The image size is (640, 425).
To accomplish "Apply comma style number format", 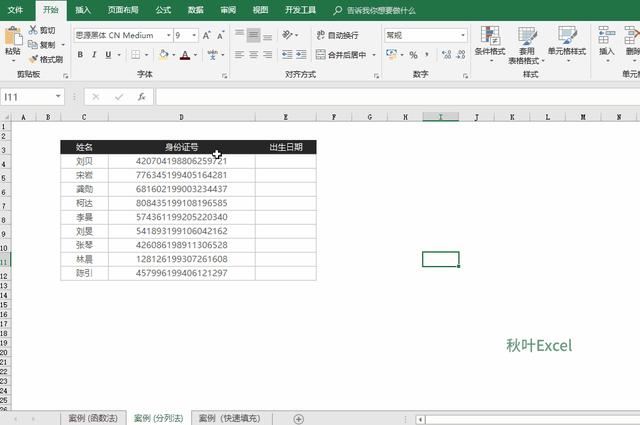I will pyautogui.click(x=427, y=55).
